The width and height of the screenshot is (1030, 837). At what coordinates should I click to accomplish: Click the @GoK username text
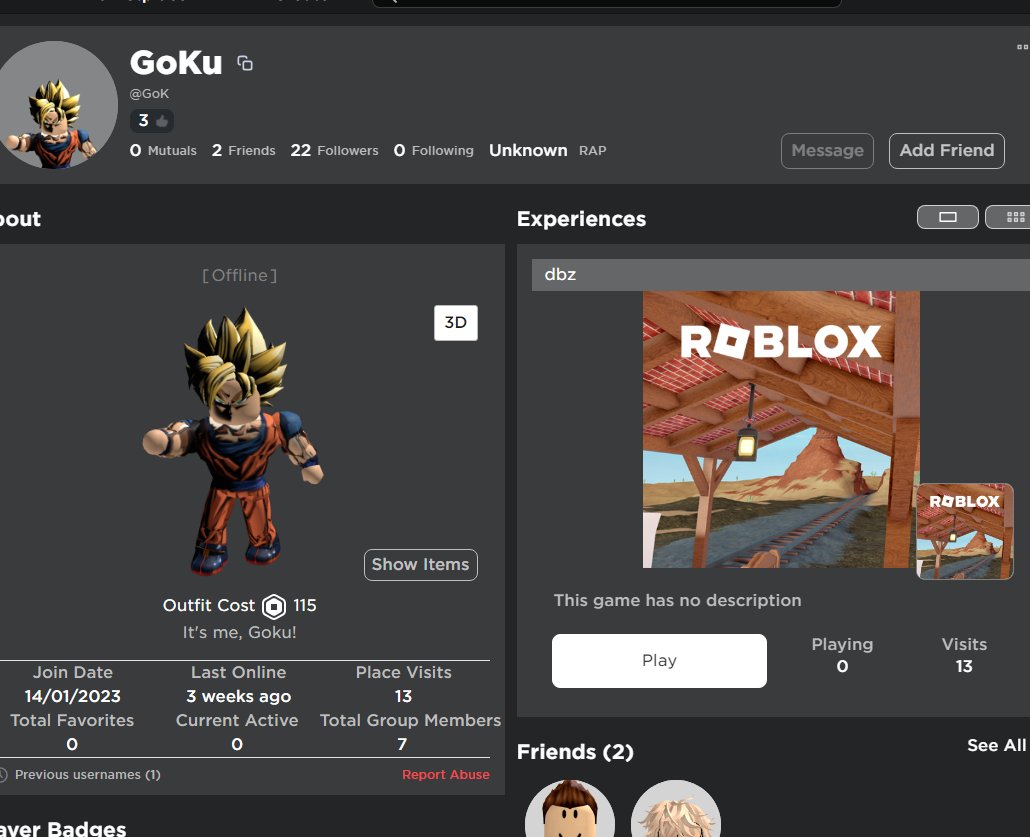coord(149,94)
